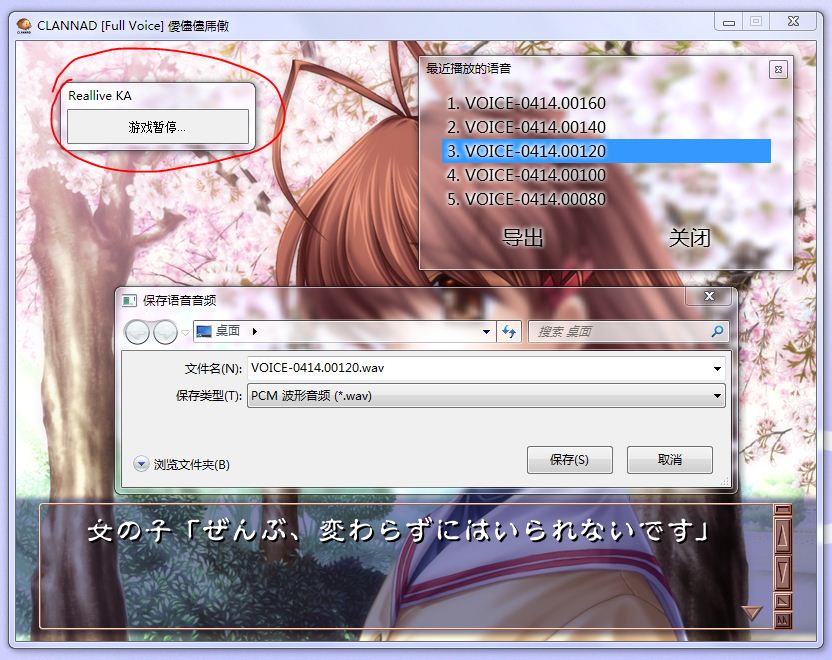The height and width of the screenshot is (660, 832).
Task: Click the single-triangle button below the scroll arrows
Action: [783, 601]
